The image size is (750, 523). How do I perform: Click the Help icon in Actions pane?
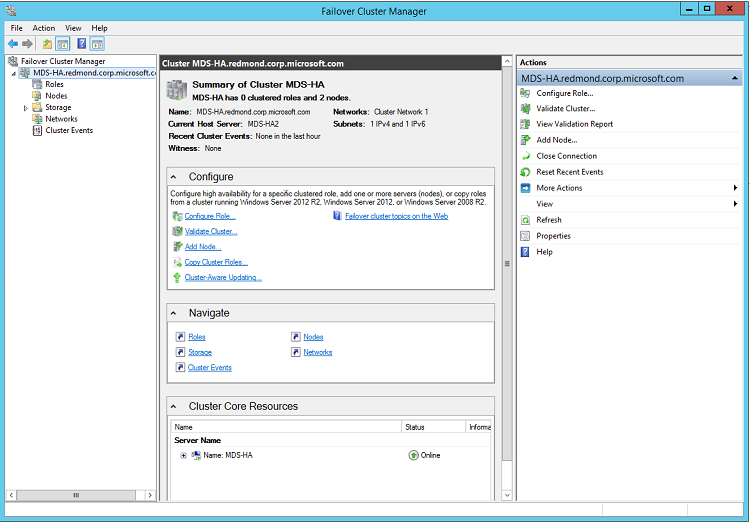pyautogui.click(x=525, y=252)
